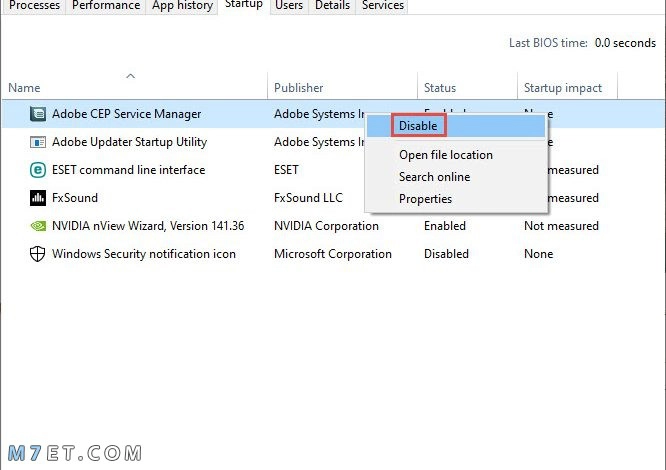Click the NVIDIA Corporation publisher cell

click(x=326, y=226)
